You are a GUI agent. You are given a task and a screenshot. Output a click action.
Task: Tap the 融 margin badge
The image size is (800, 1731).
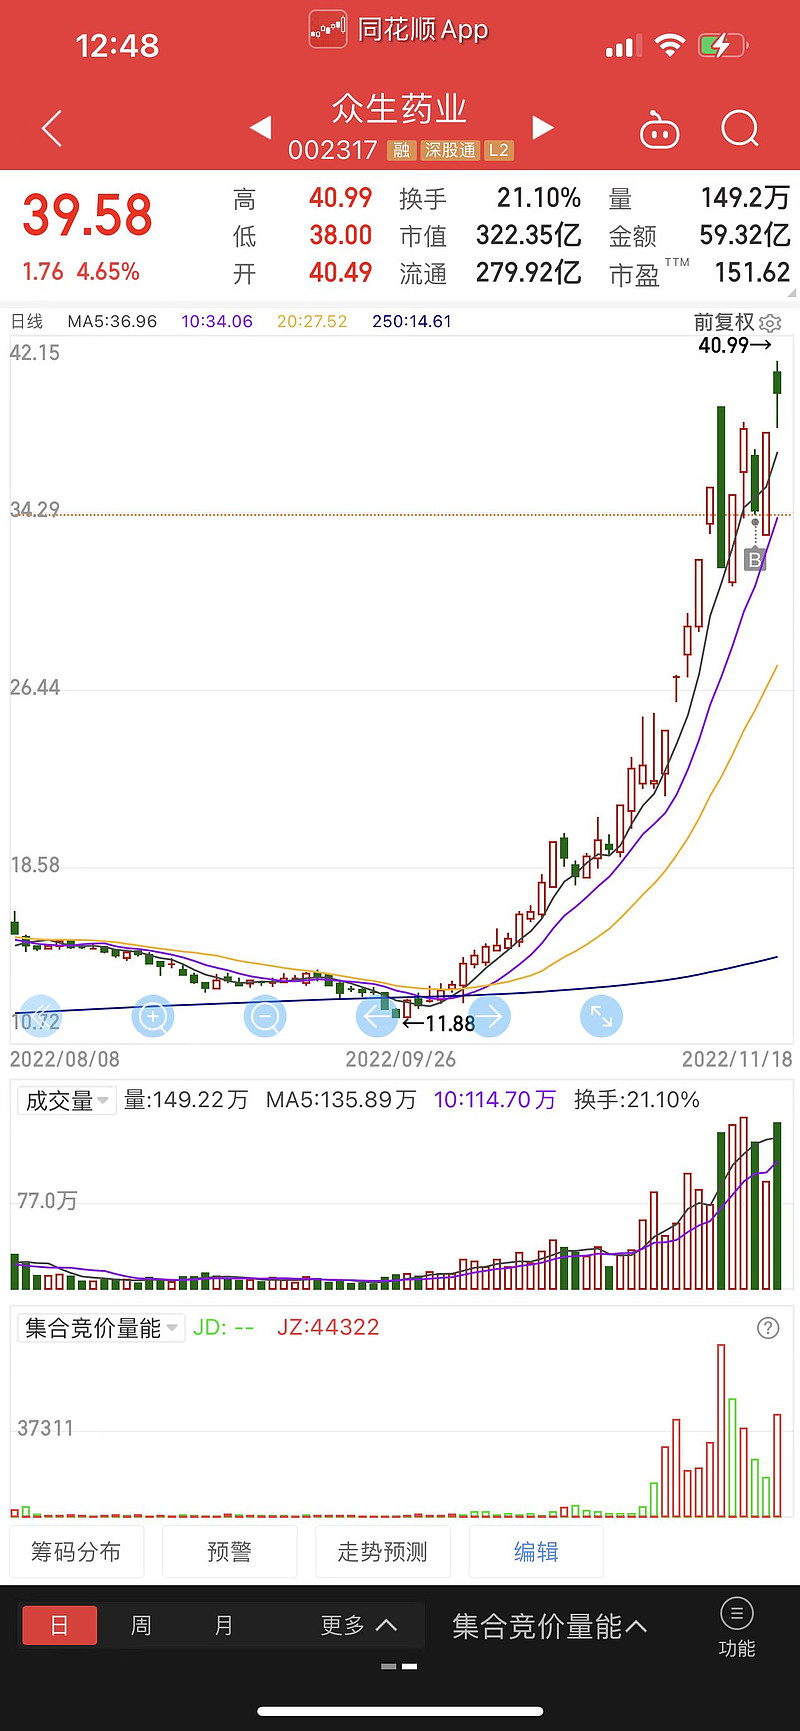(401, 150)
